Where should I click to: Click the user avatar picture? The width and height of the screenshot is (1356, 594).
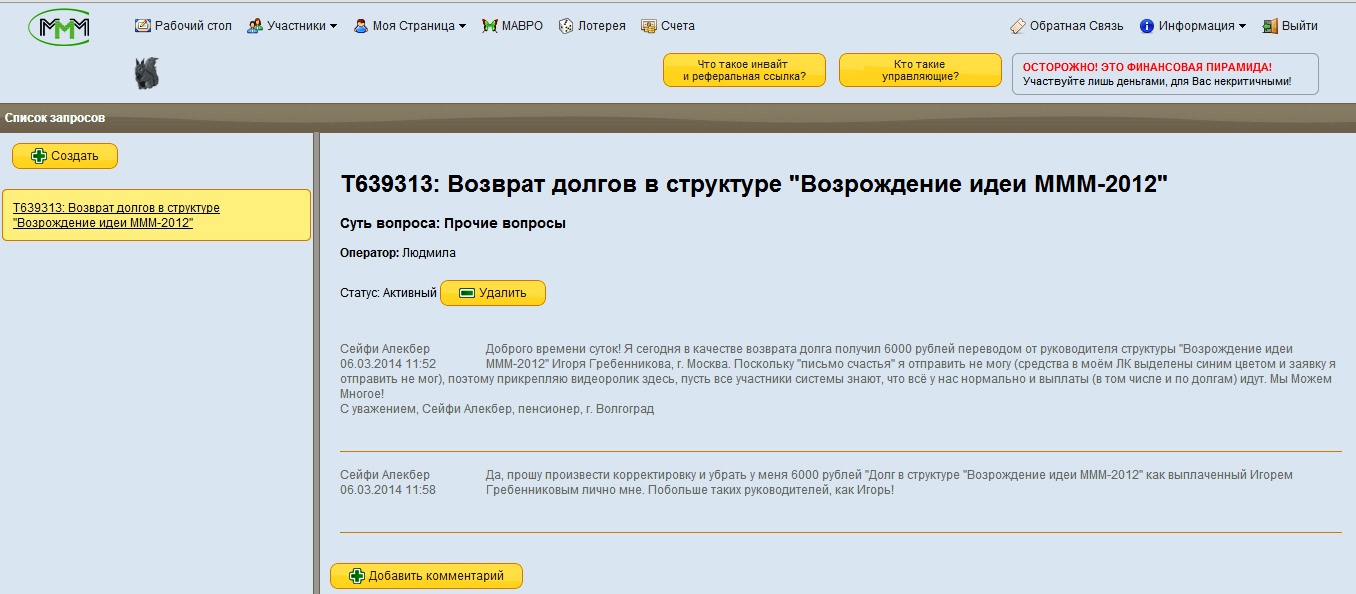(147, 73)
